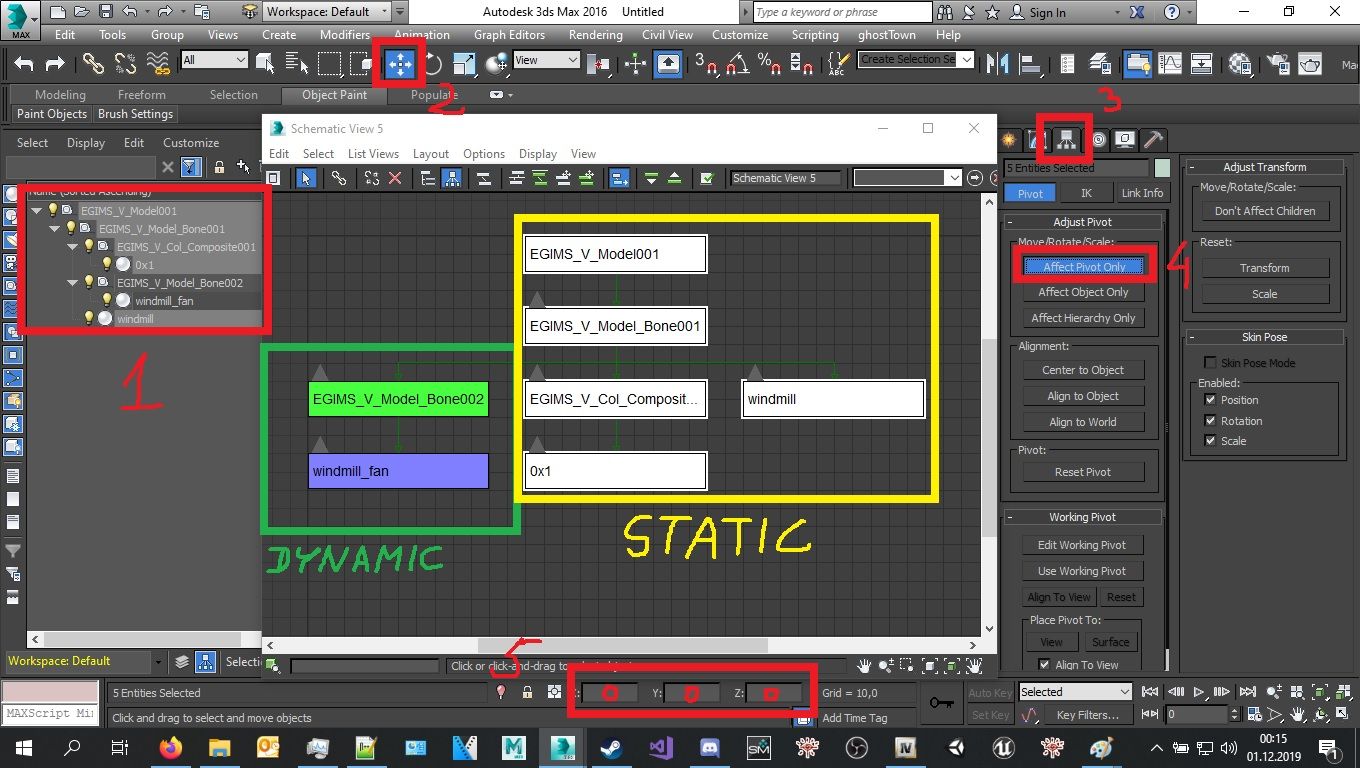Uncheck the Position checkbox under Enabled

[x=1211, y=400]
